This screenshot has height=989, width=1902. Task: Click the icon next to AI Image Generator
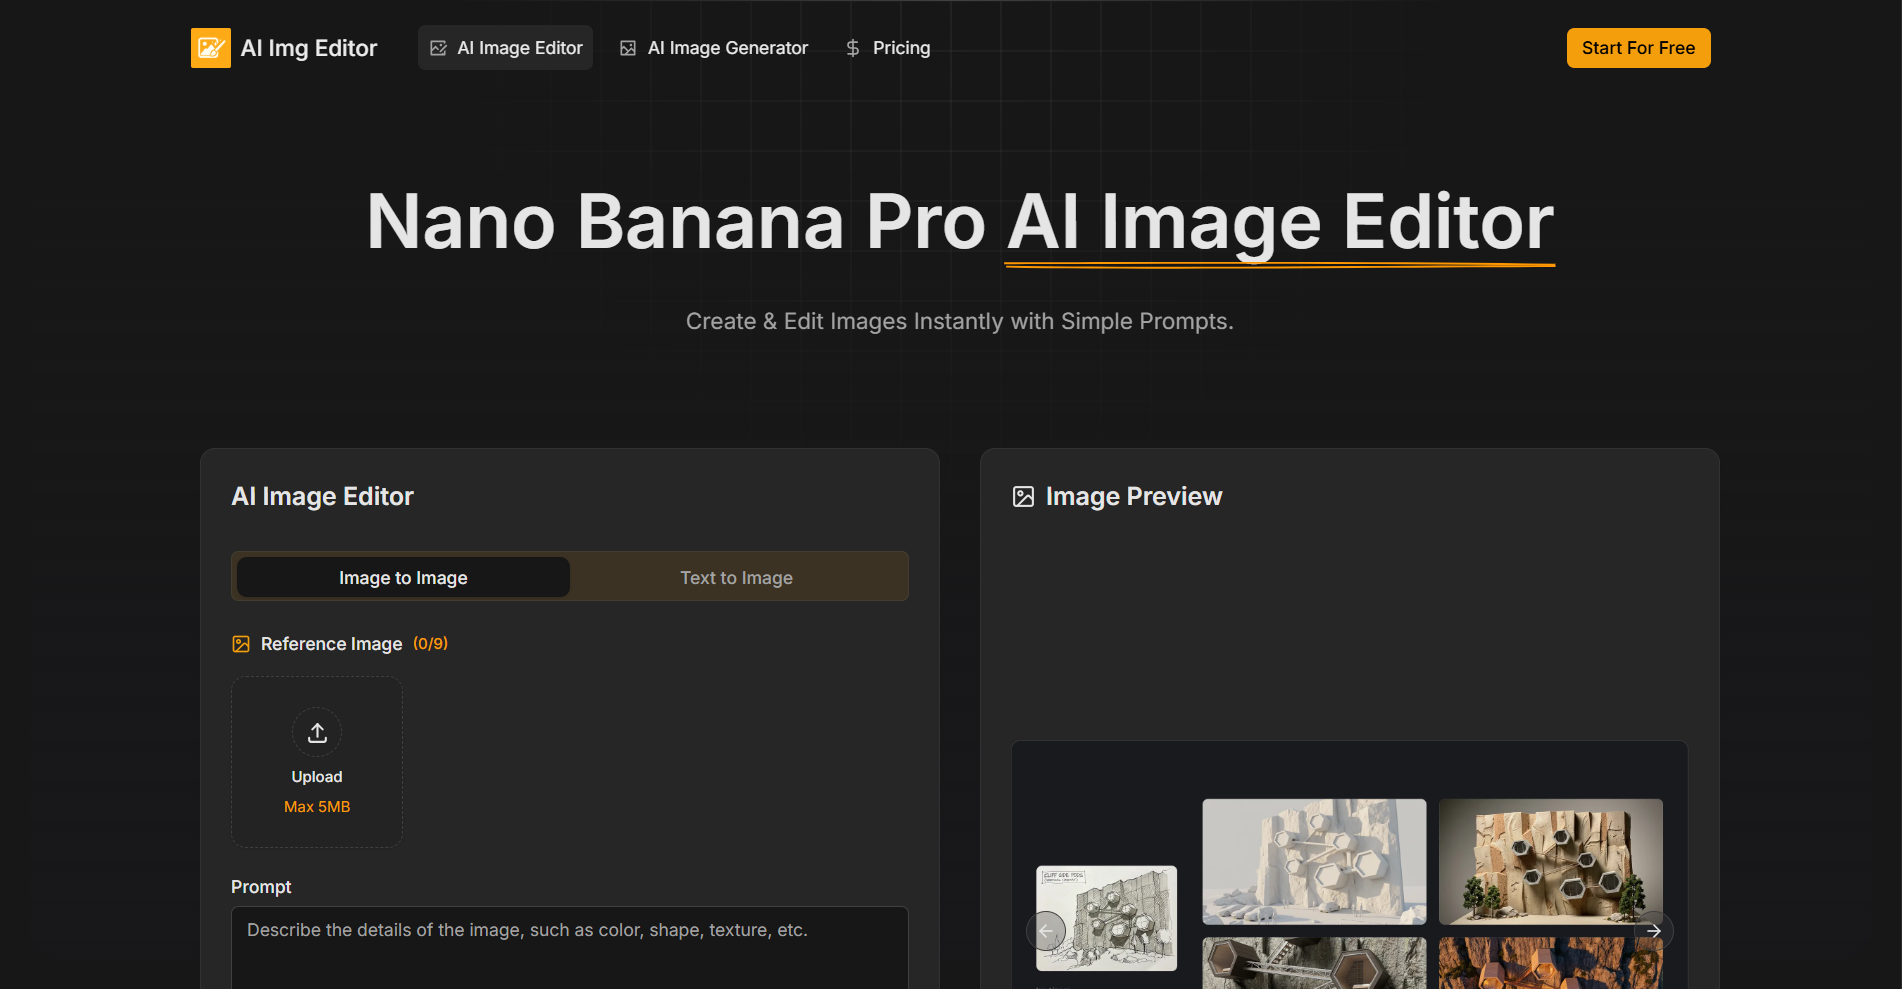point(627,47)
